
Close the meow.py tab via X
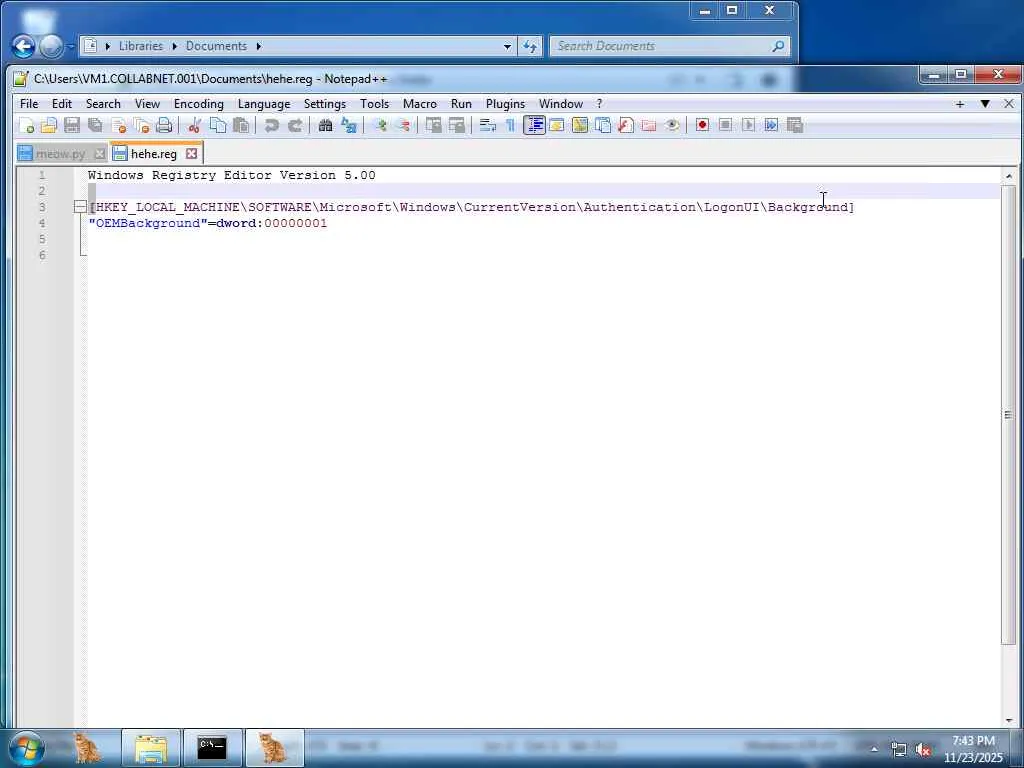100,154
